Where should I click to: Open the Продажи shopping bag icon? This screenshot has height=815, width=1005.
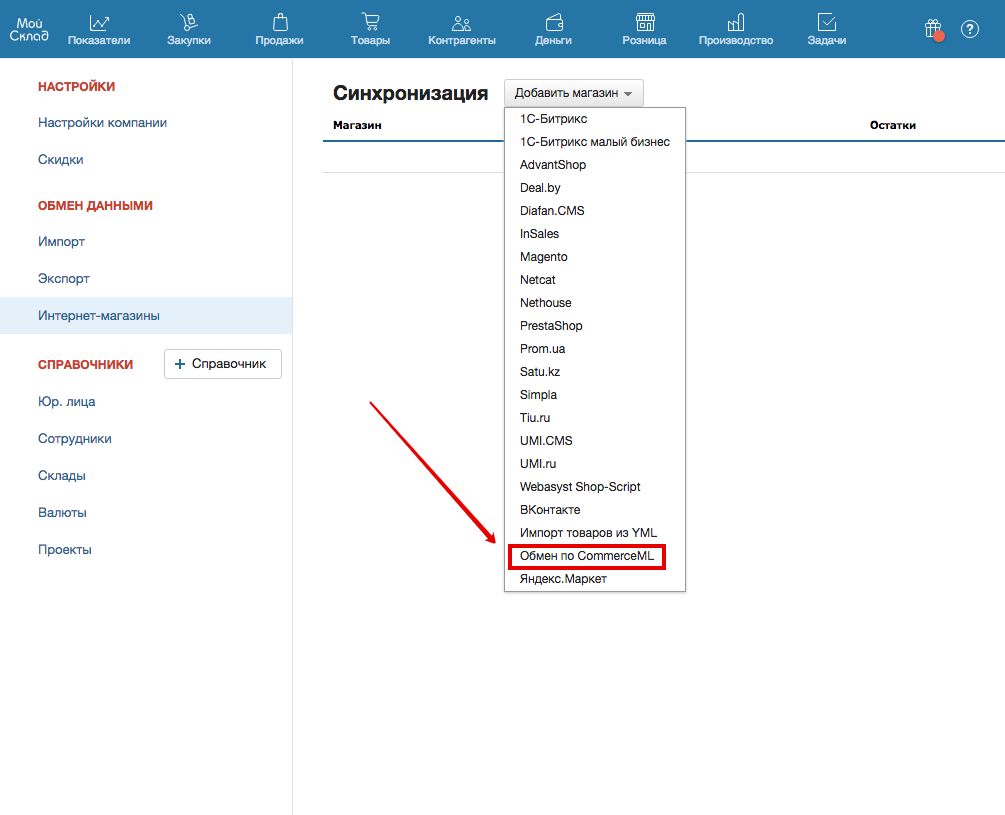click(279, 23)
